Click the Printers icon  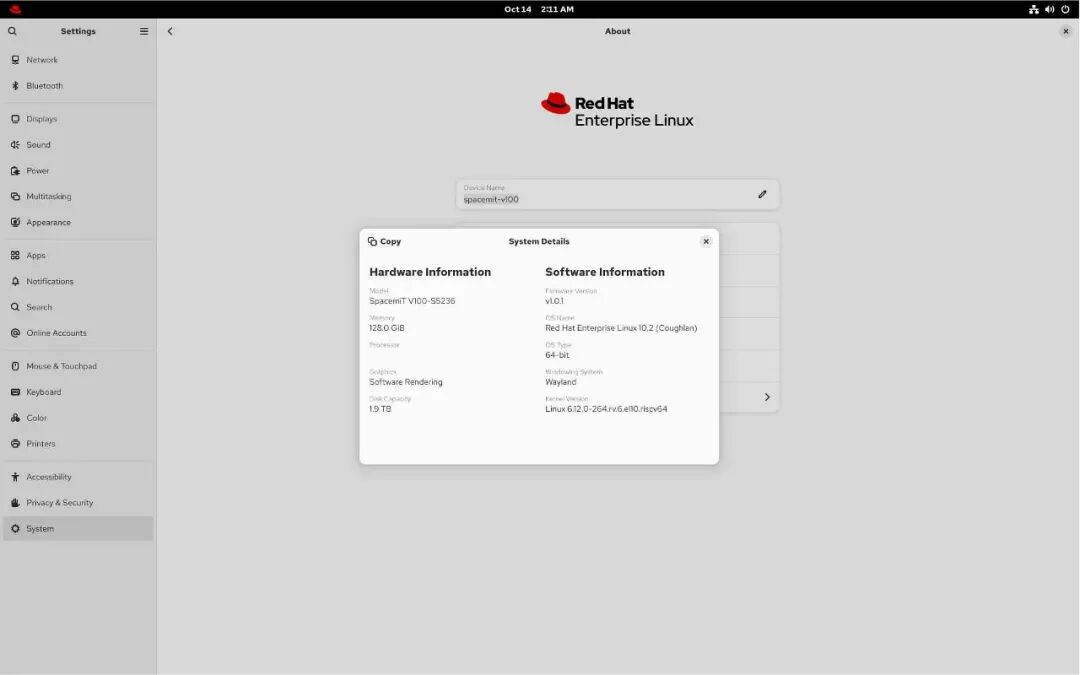click(15, 444)
